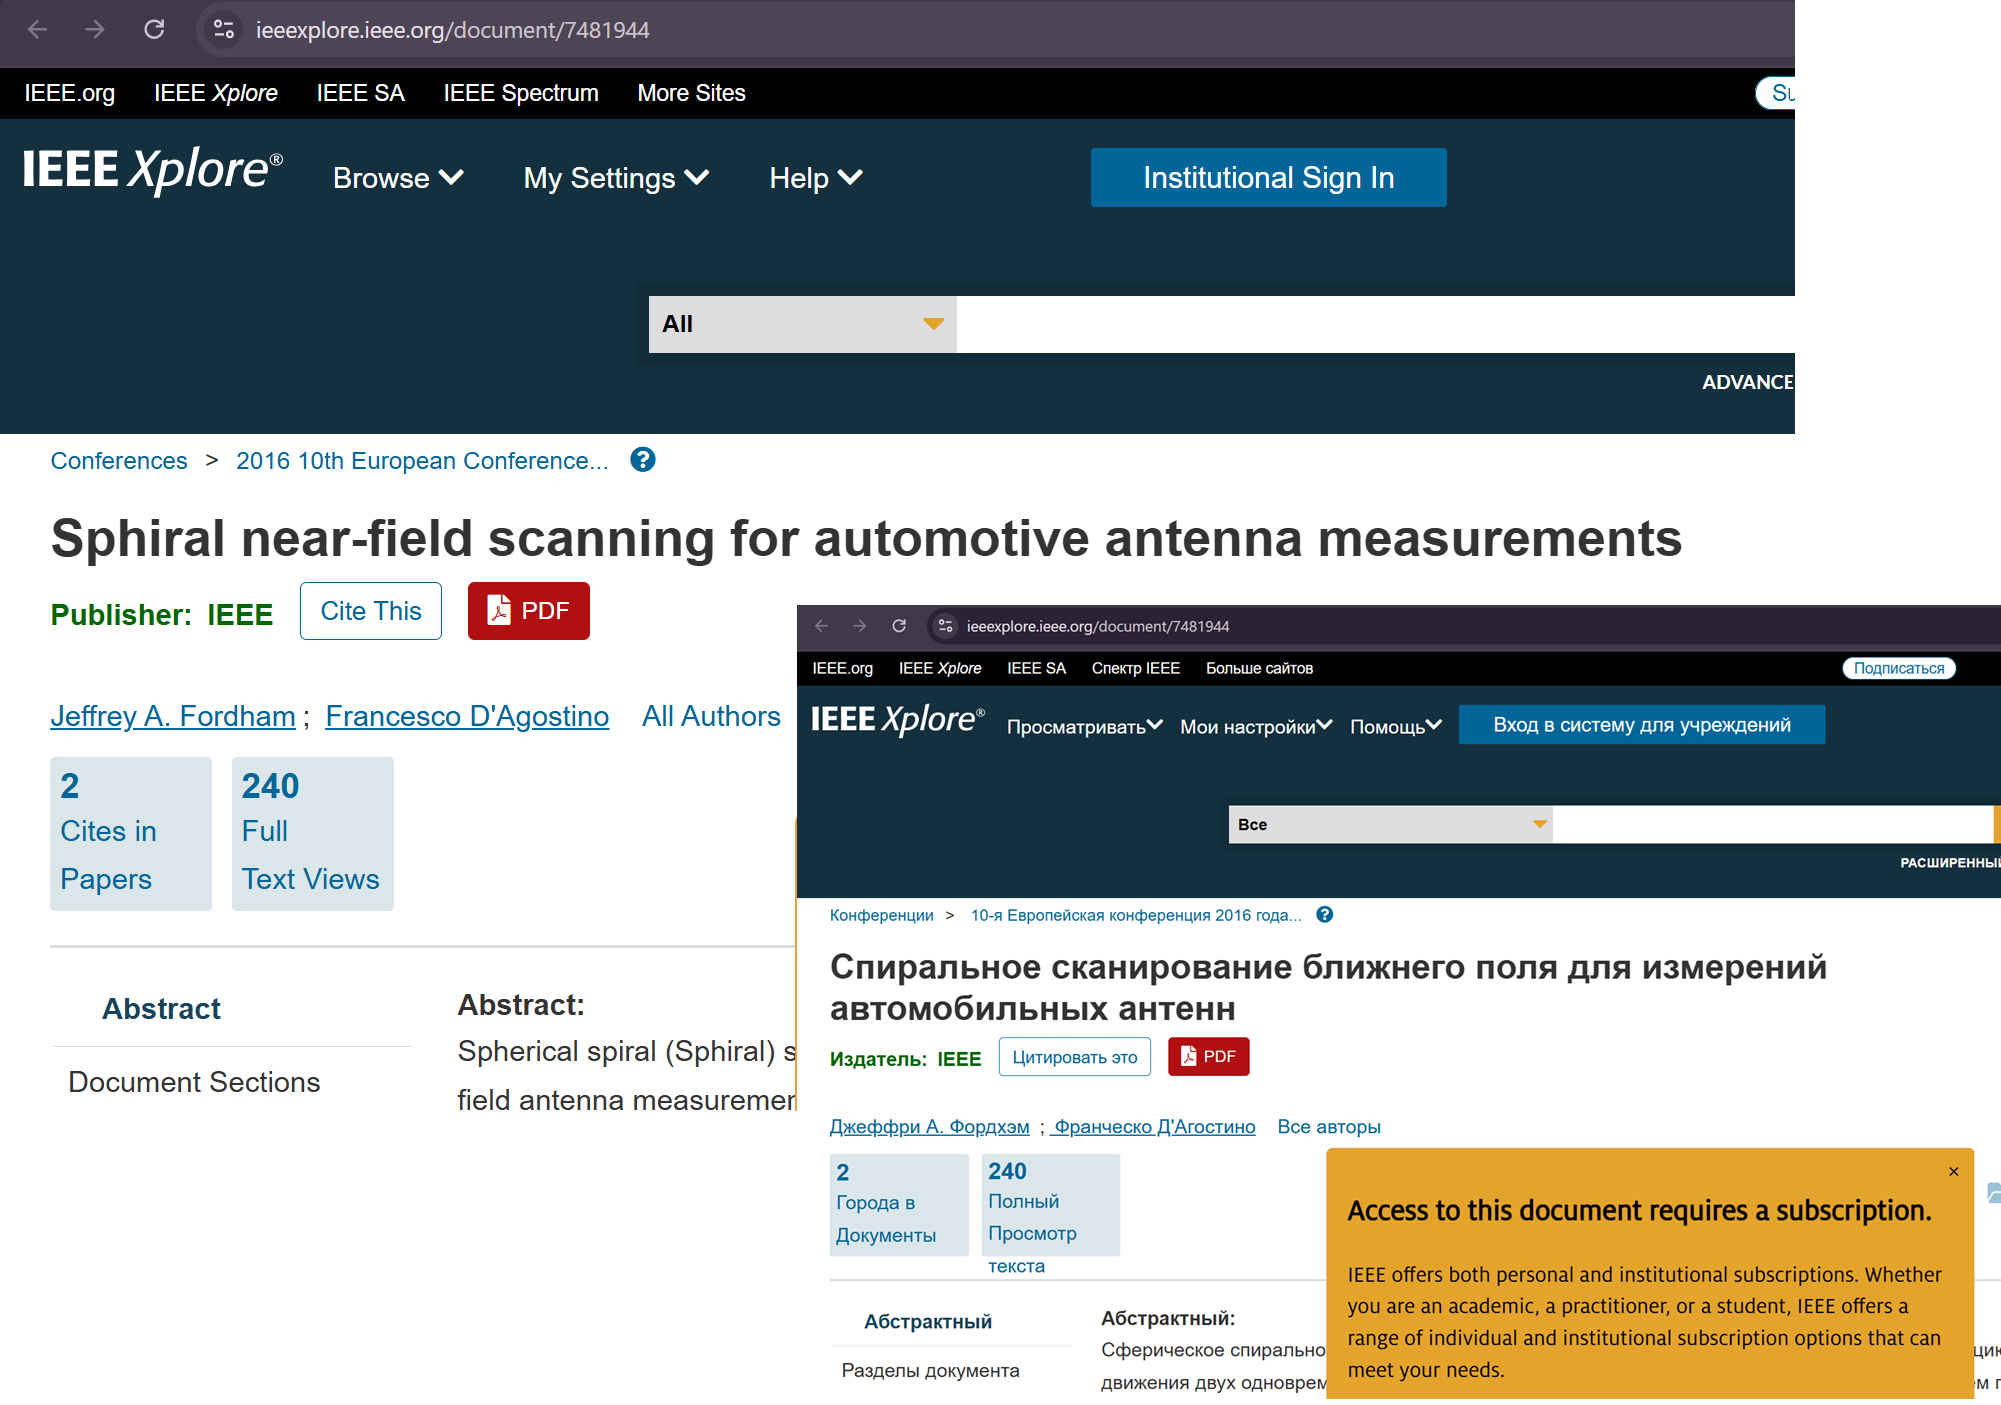
Task: Open Спектр IEEE in the Russian top bar
Action: tap(1136, 668)
